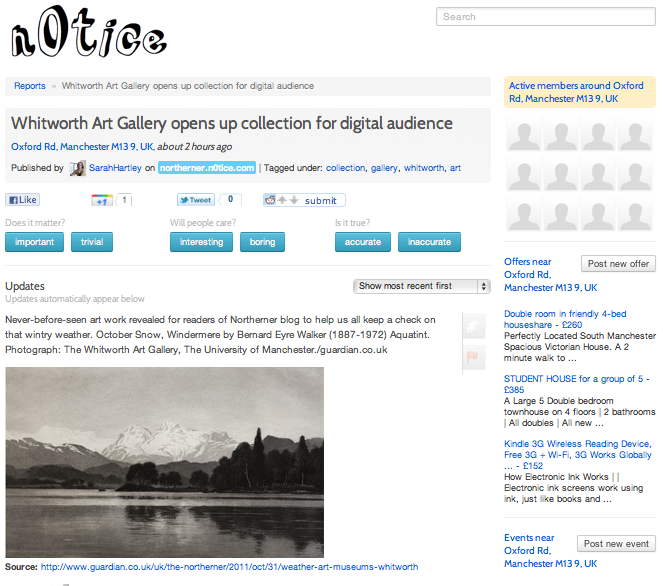Screen dimensions: 663x586
Task: Open the Active members around Oxford Rd link
Action: [x=576, y=92]
